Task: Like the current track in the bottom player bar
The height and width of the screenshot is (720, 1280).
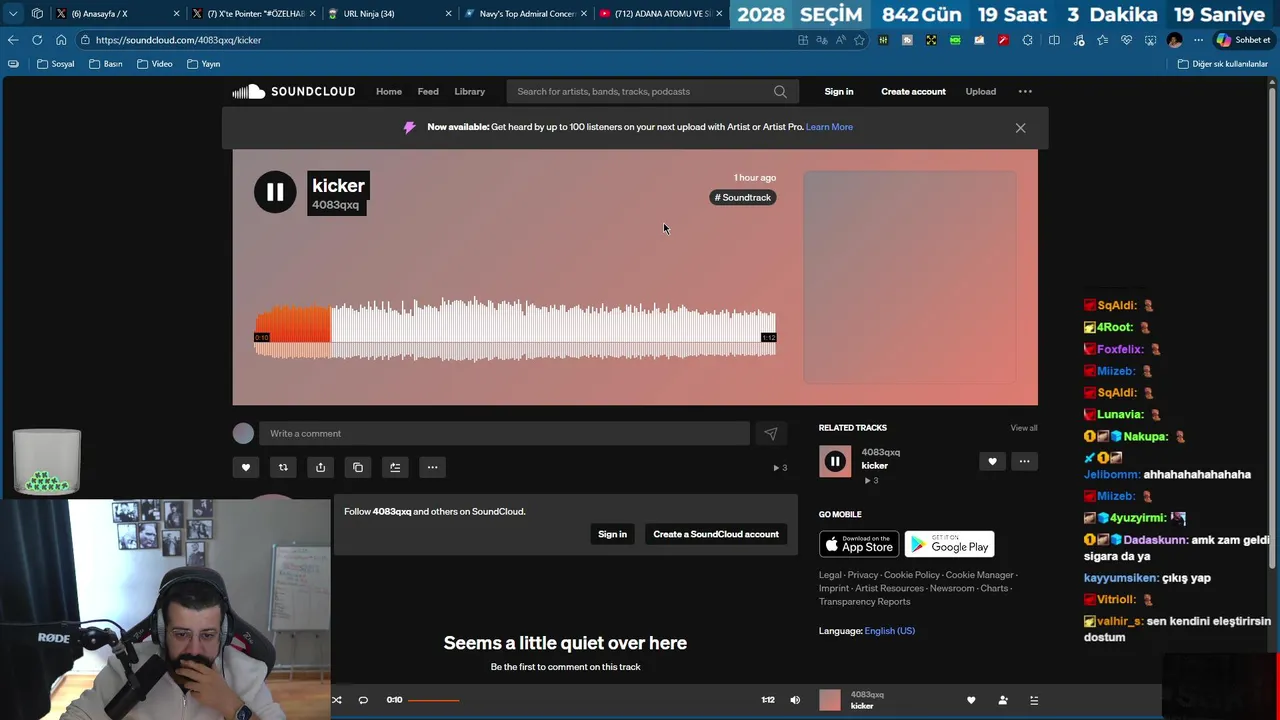Action: pyautogui.click(x=971, y=700)
